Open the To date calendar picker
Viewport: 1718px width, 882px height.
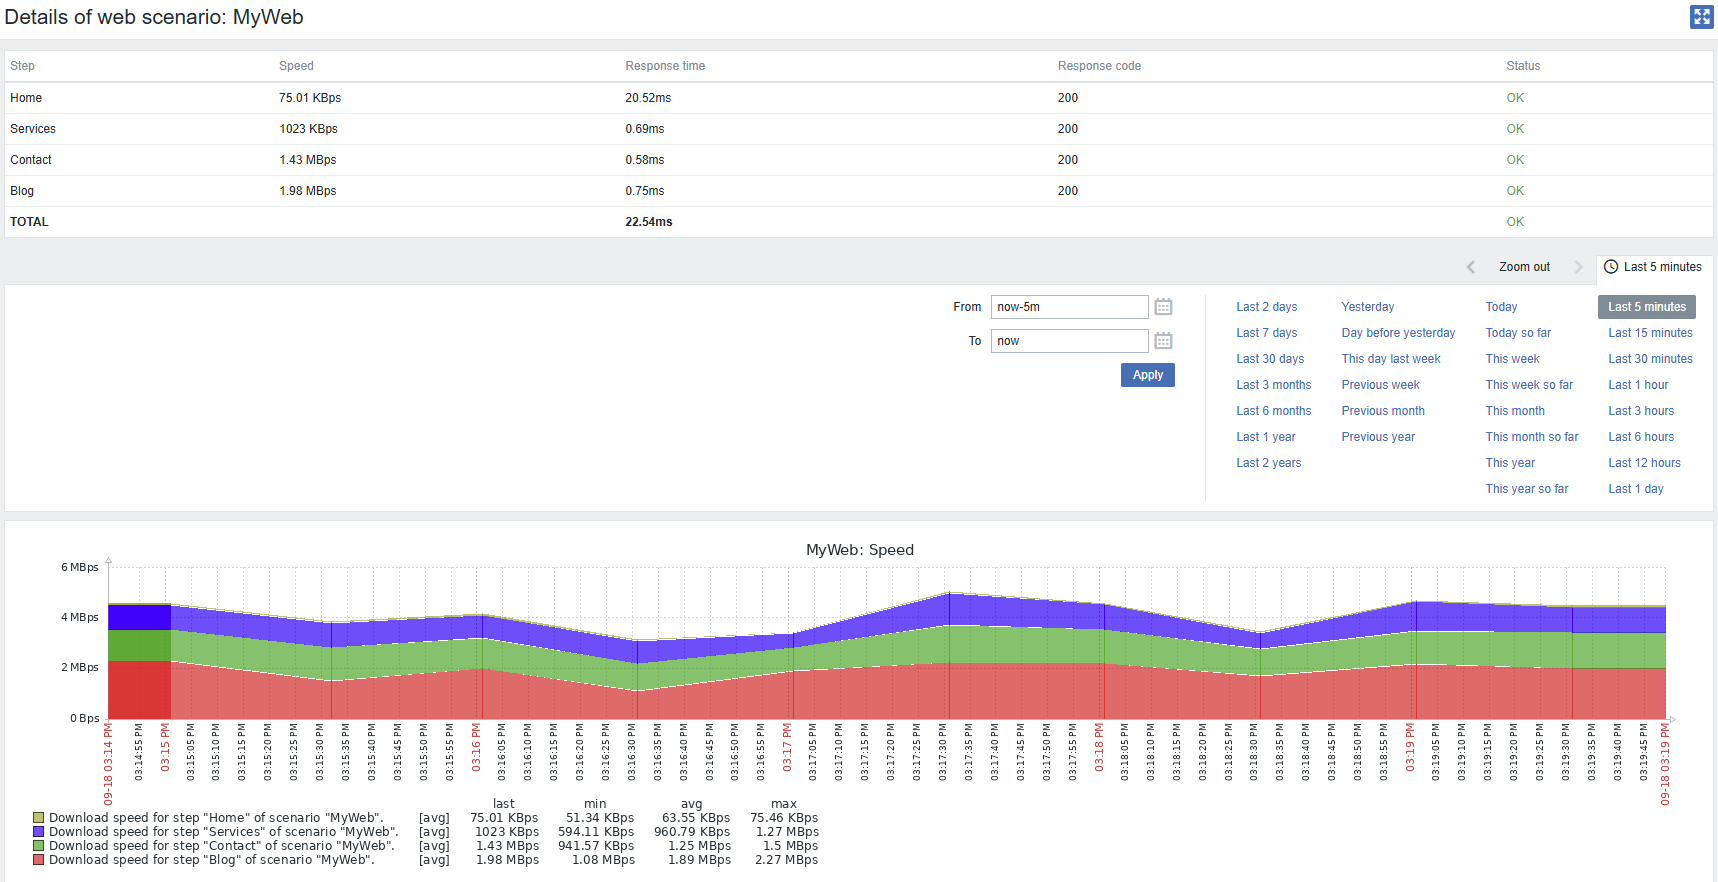point(1163,341)
